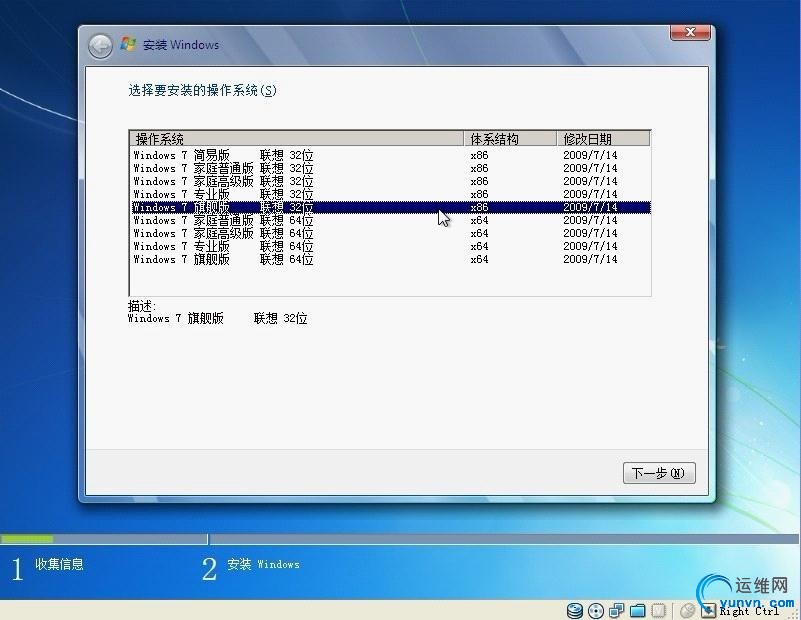Click the green installation progress bar
Viewport: 801px width, 620px height.
[27, 539]
